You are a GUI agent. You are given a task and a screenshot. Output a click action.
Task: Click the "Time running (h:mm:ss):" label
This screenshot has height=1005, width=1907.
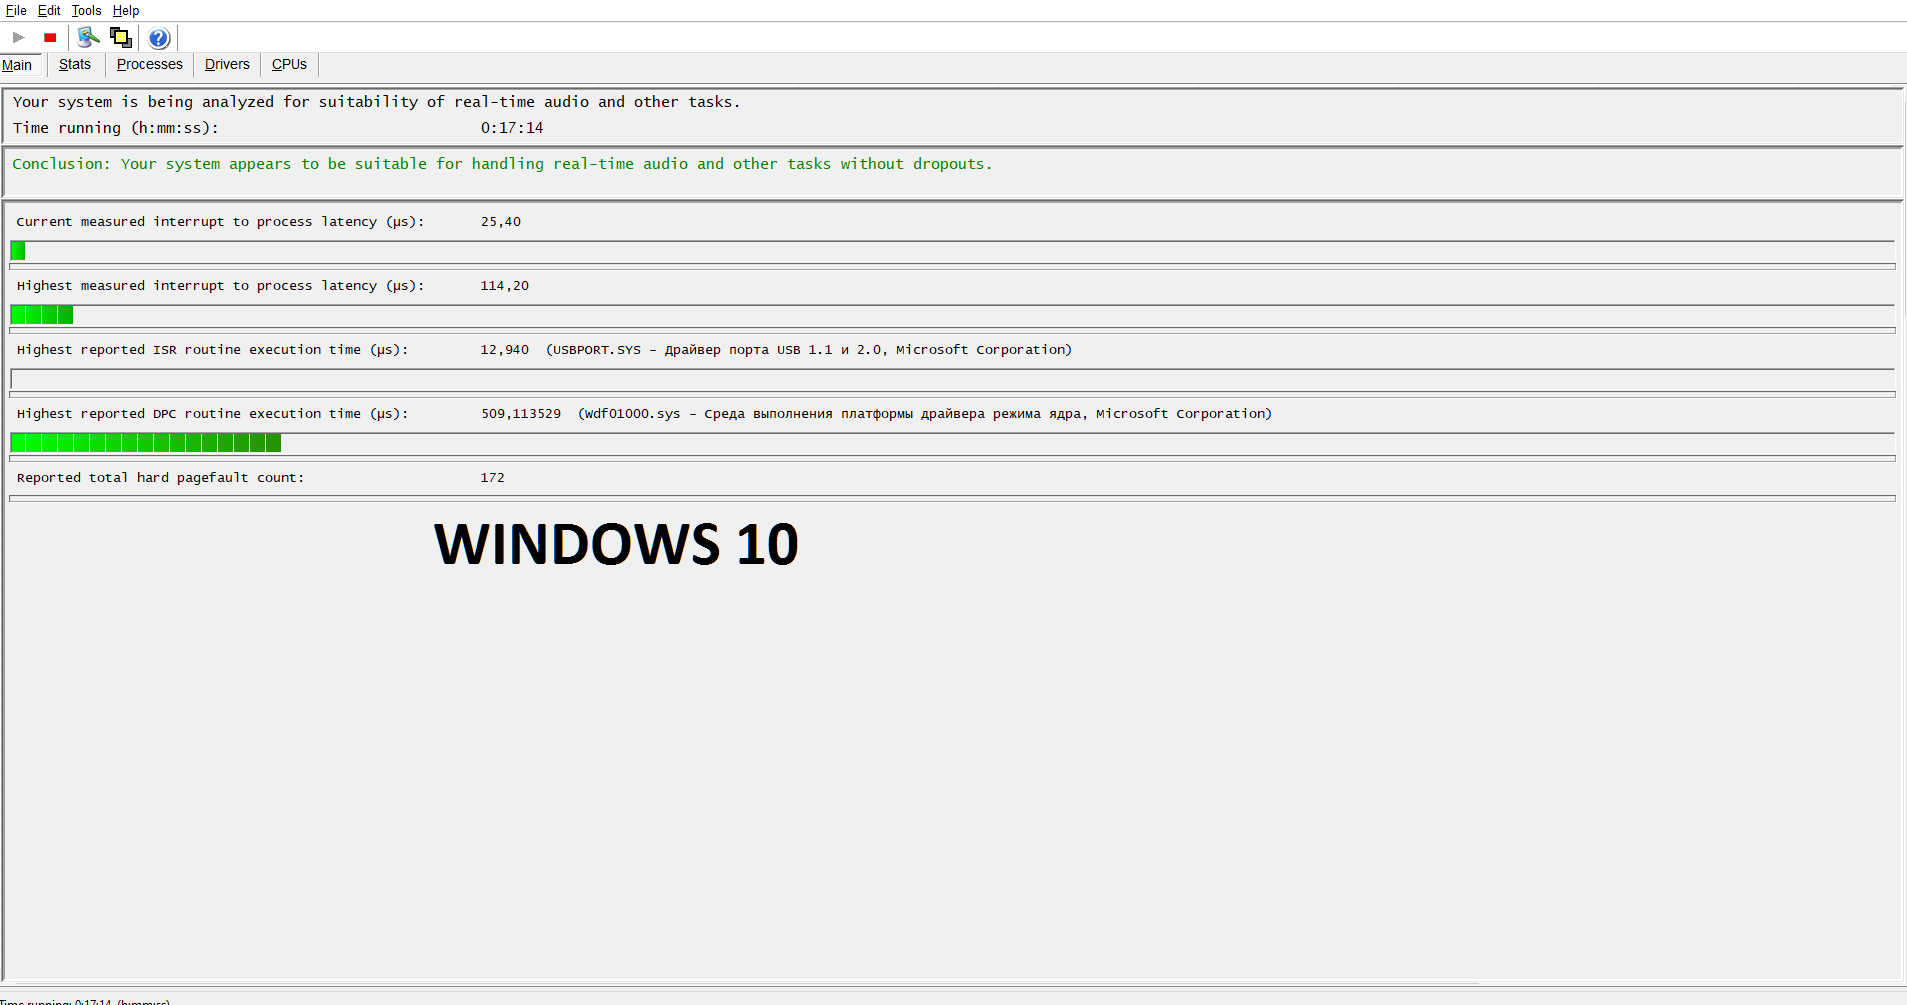(x=116, y=128)
